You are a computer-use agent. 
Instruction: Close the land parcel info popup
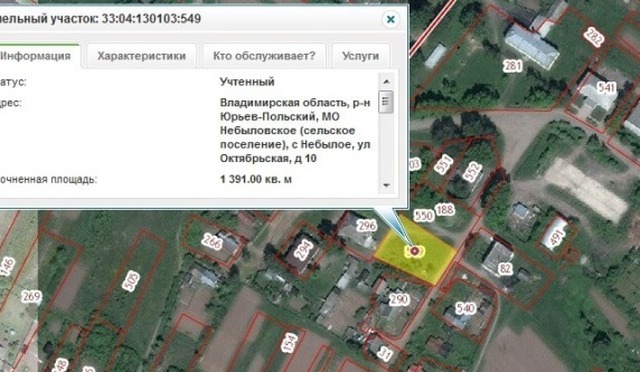(x=390, y=19)
